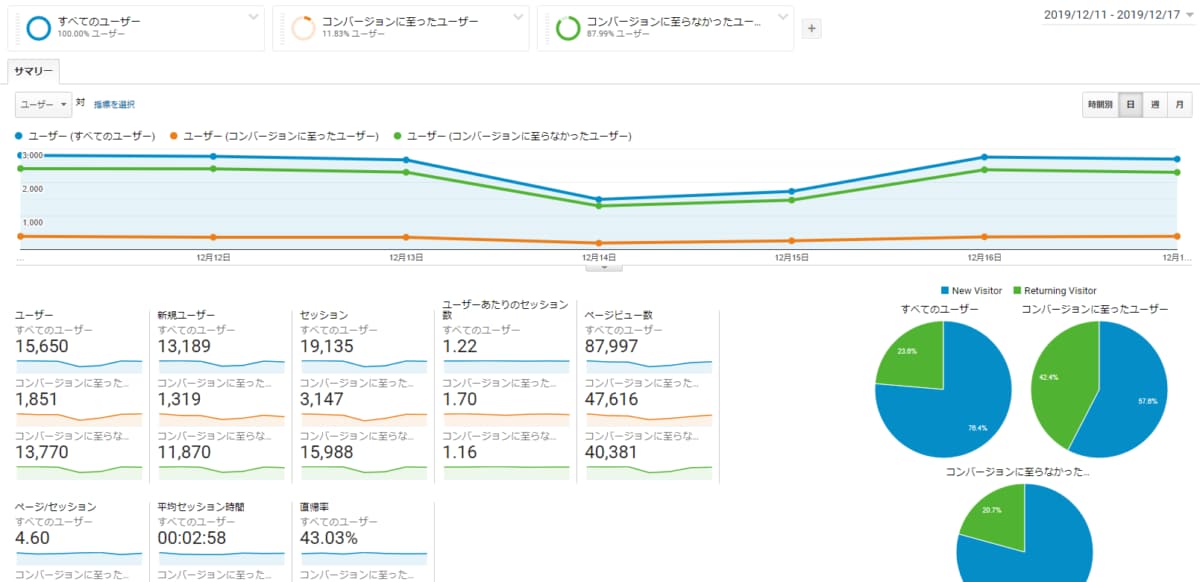Click the green non-converted users legend dot
Screen dimensions: 1200x582
pos(398,136)
